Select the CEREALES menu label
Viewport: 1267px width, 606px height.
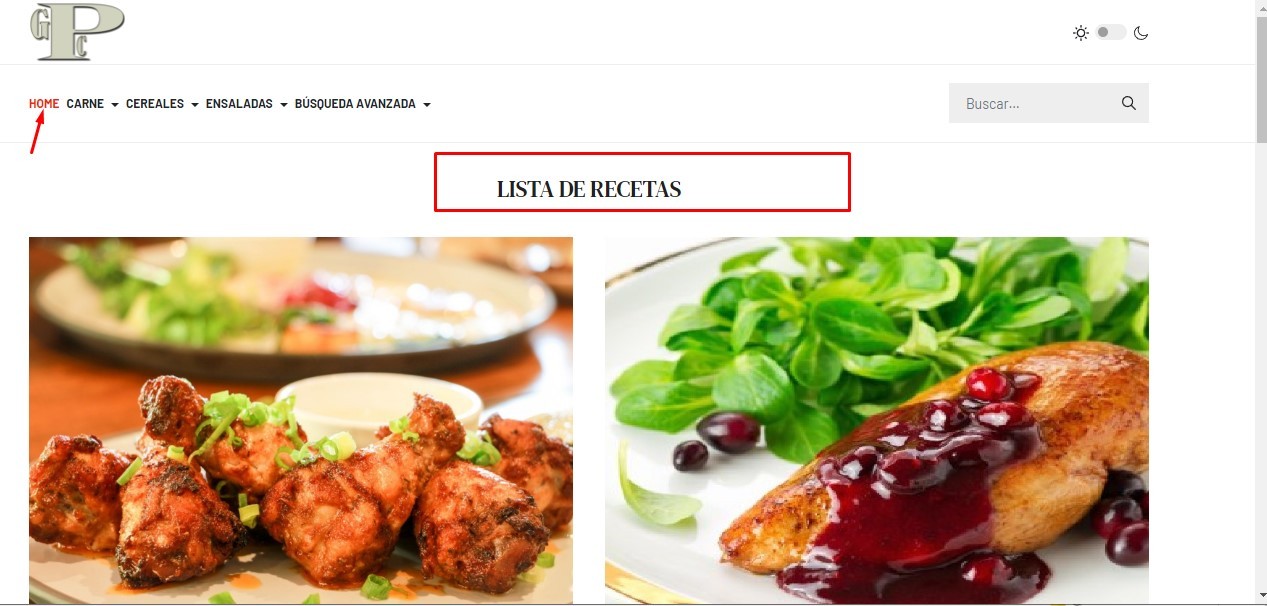point(155,104)
